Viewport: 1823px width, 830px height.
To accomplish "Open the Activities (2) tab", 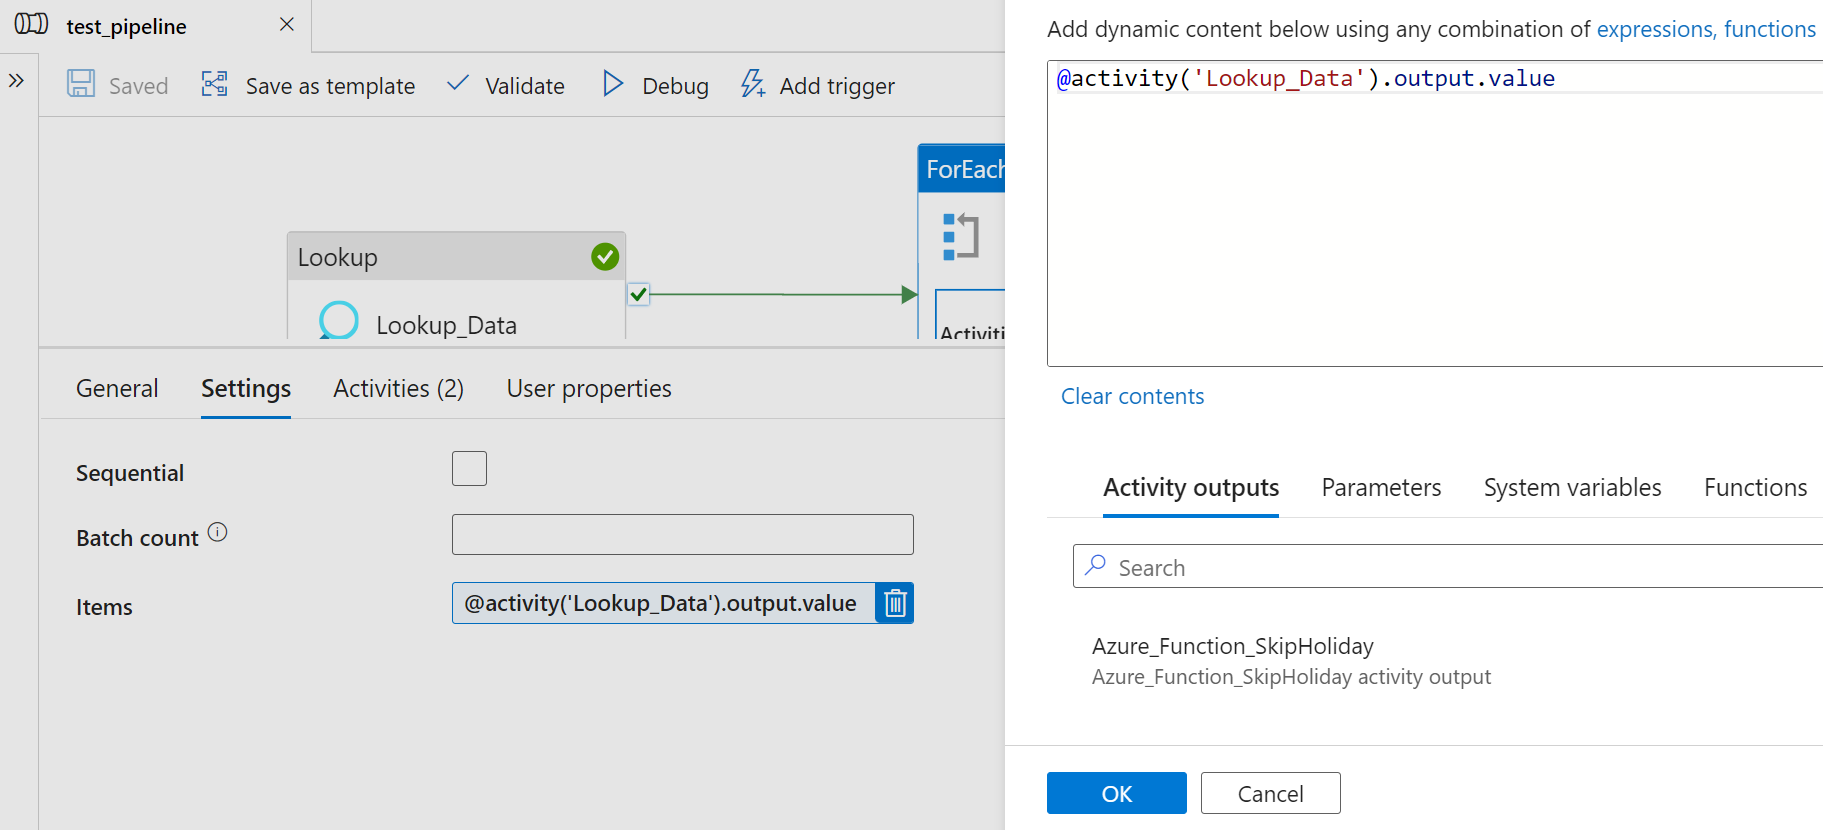I will (x=398, y=388).
